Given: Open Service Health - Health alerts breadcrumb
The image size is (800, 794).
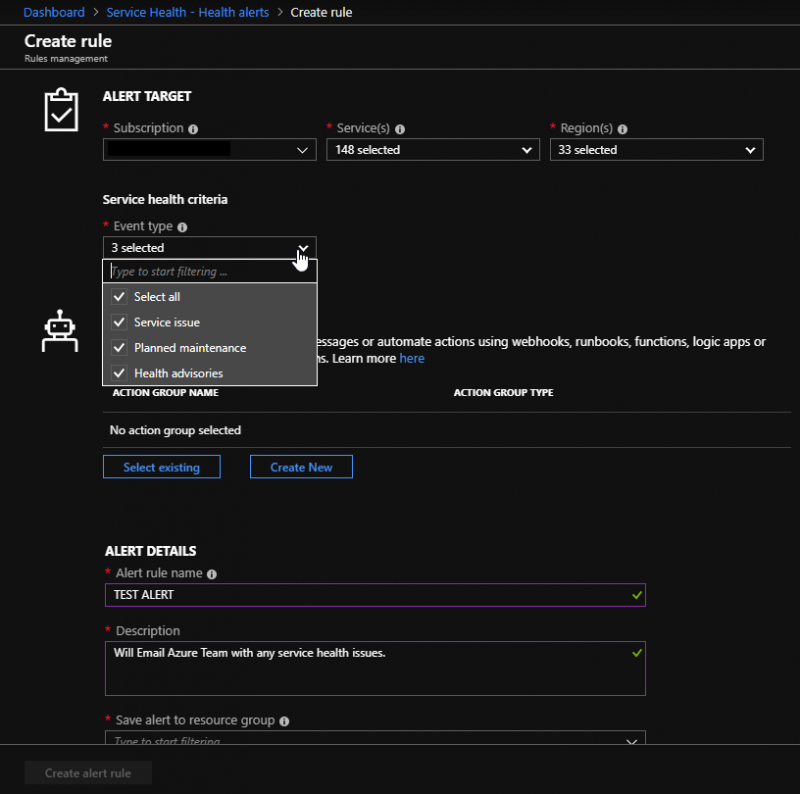Looking at the screenshot, I should (187, 12).
